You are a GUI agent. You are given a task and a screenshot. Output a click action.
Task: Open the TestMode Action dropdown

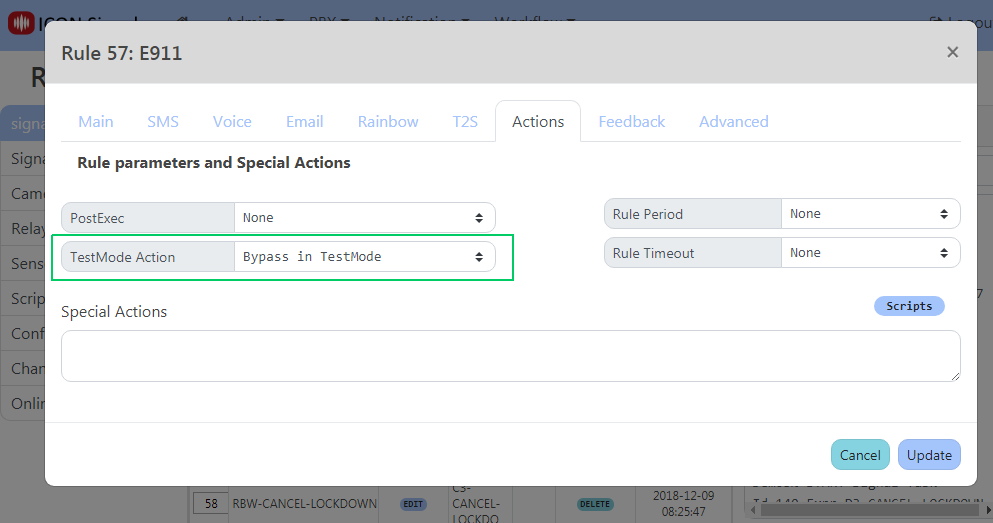tap(364, 257)
